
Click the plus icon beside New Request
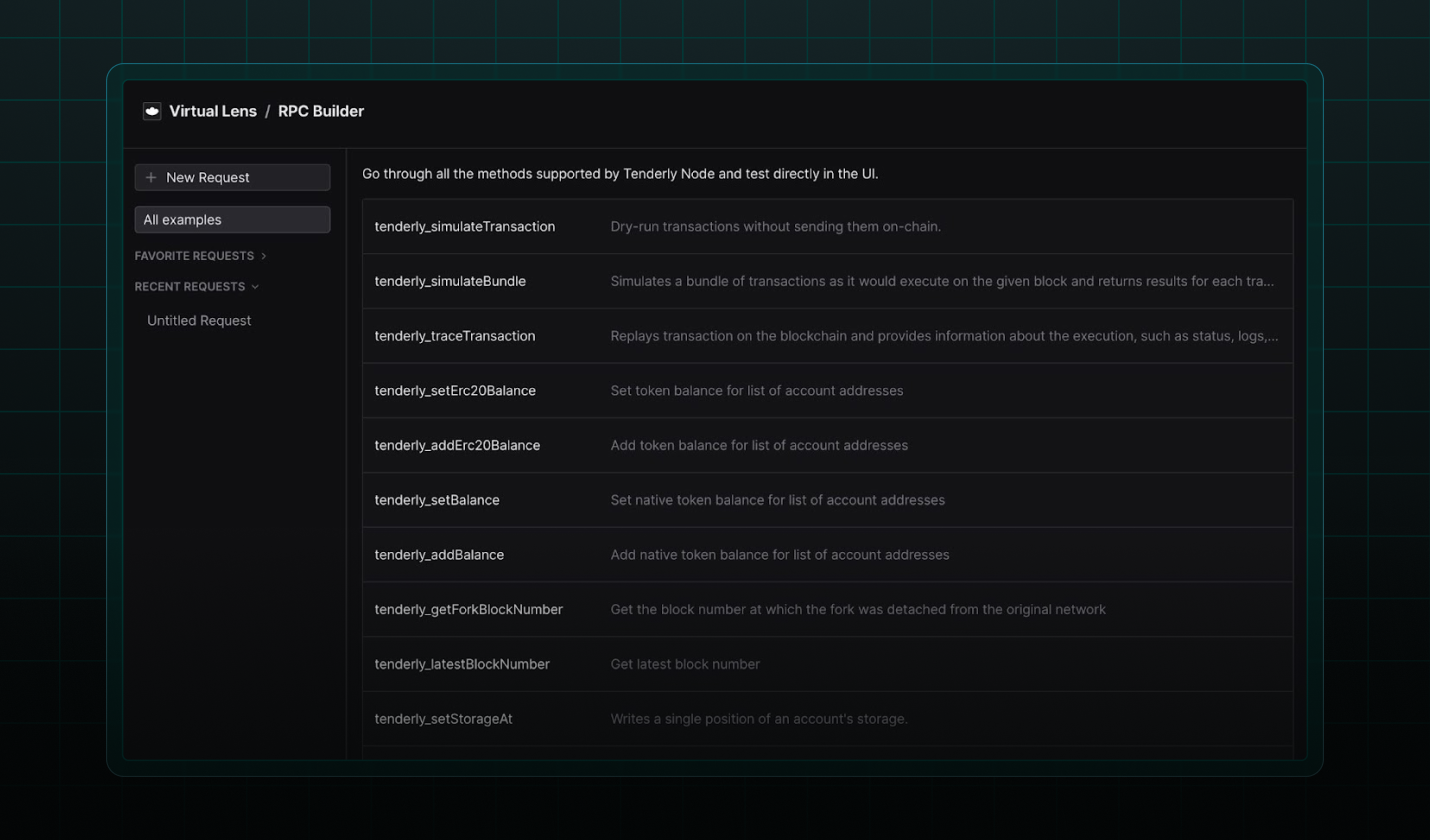point(151,177)
